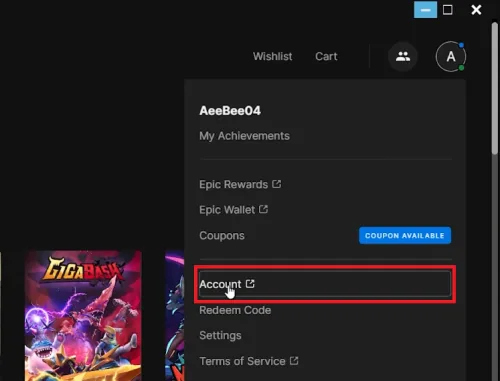
Task: Click the Coupon Available badge
Action: pyautogui.click(x=405, y=236)
